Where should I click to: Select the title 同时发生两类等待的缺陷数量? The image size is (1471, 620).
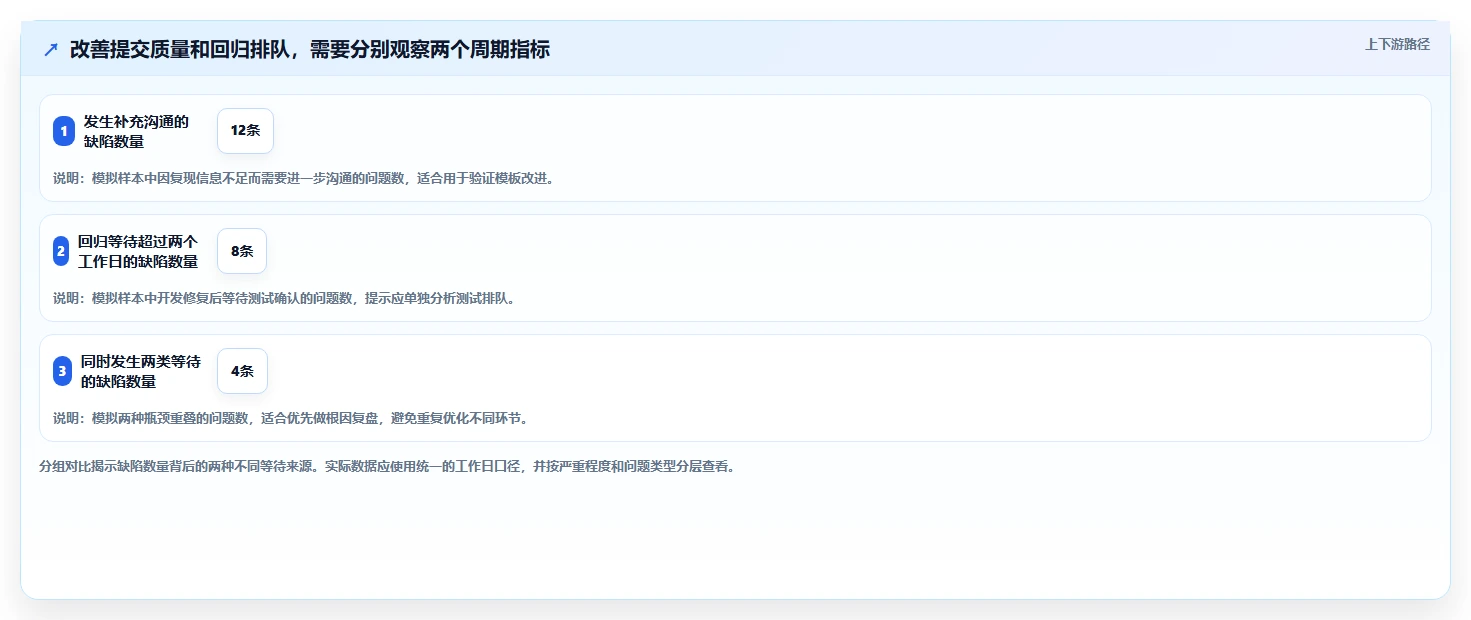pyautogui.click(x=140, y=371)
